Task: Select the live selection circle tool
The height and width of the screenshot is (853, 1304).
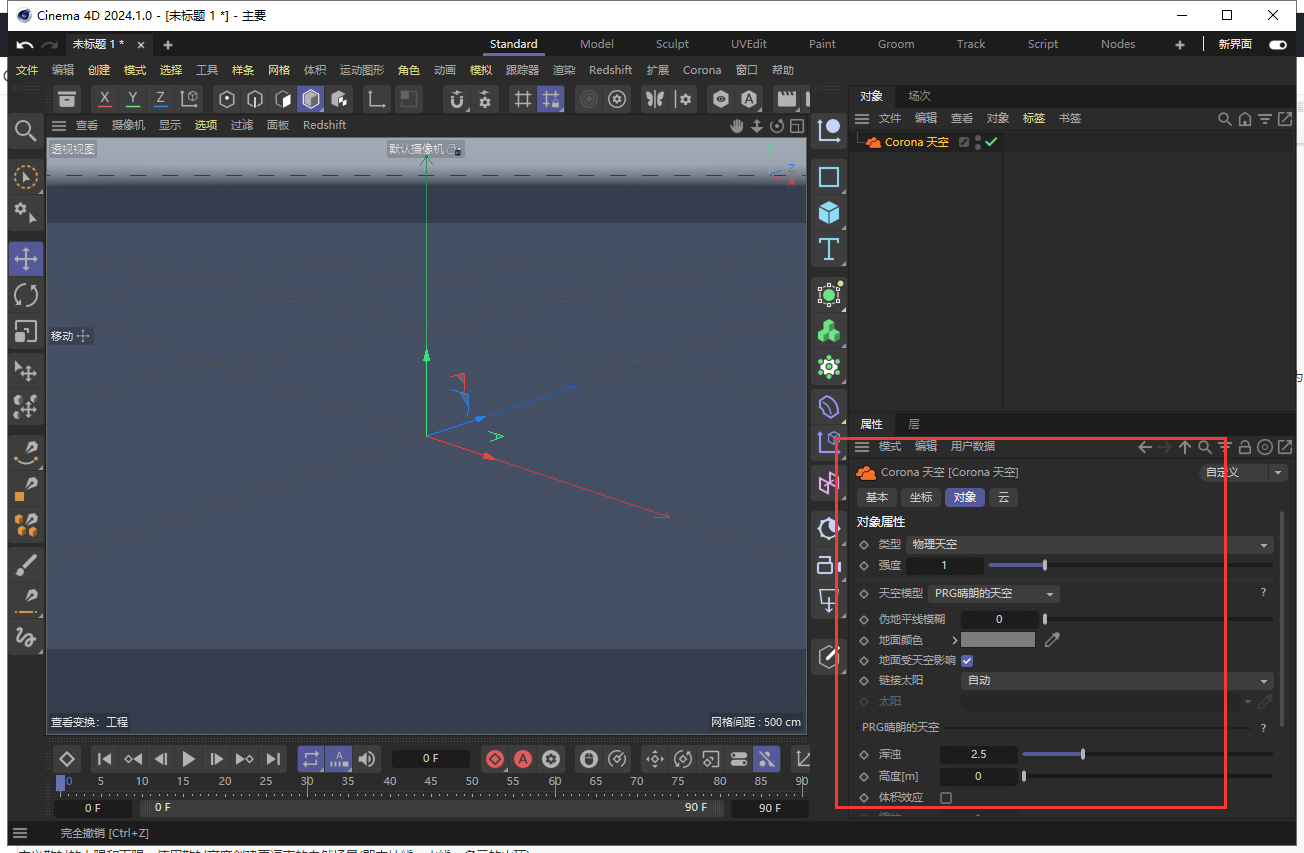Action: click(26, 178)
